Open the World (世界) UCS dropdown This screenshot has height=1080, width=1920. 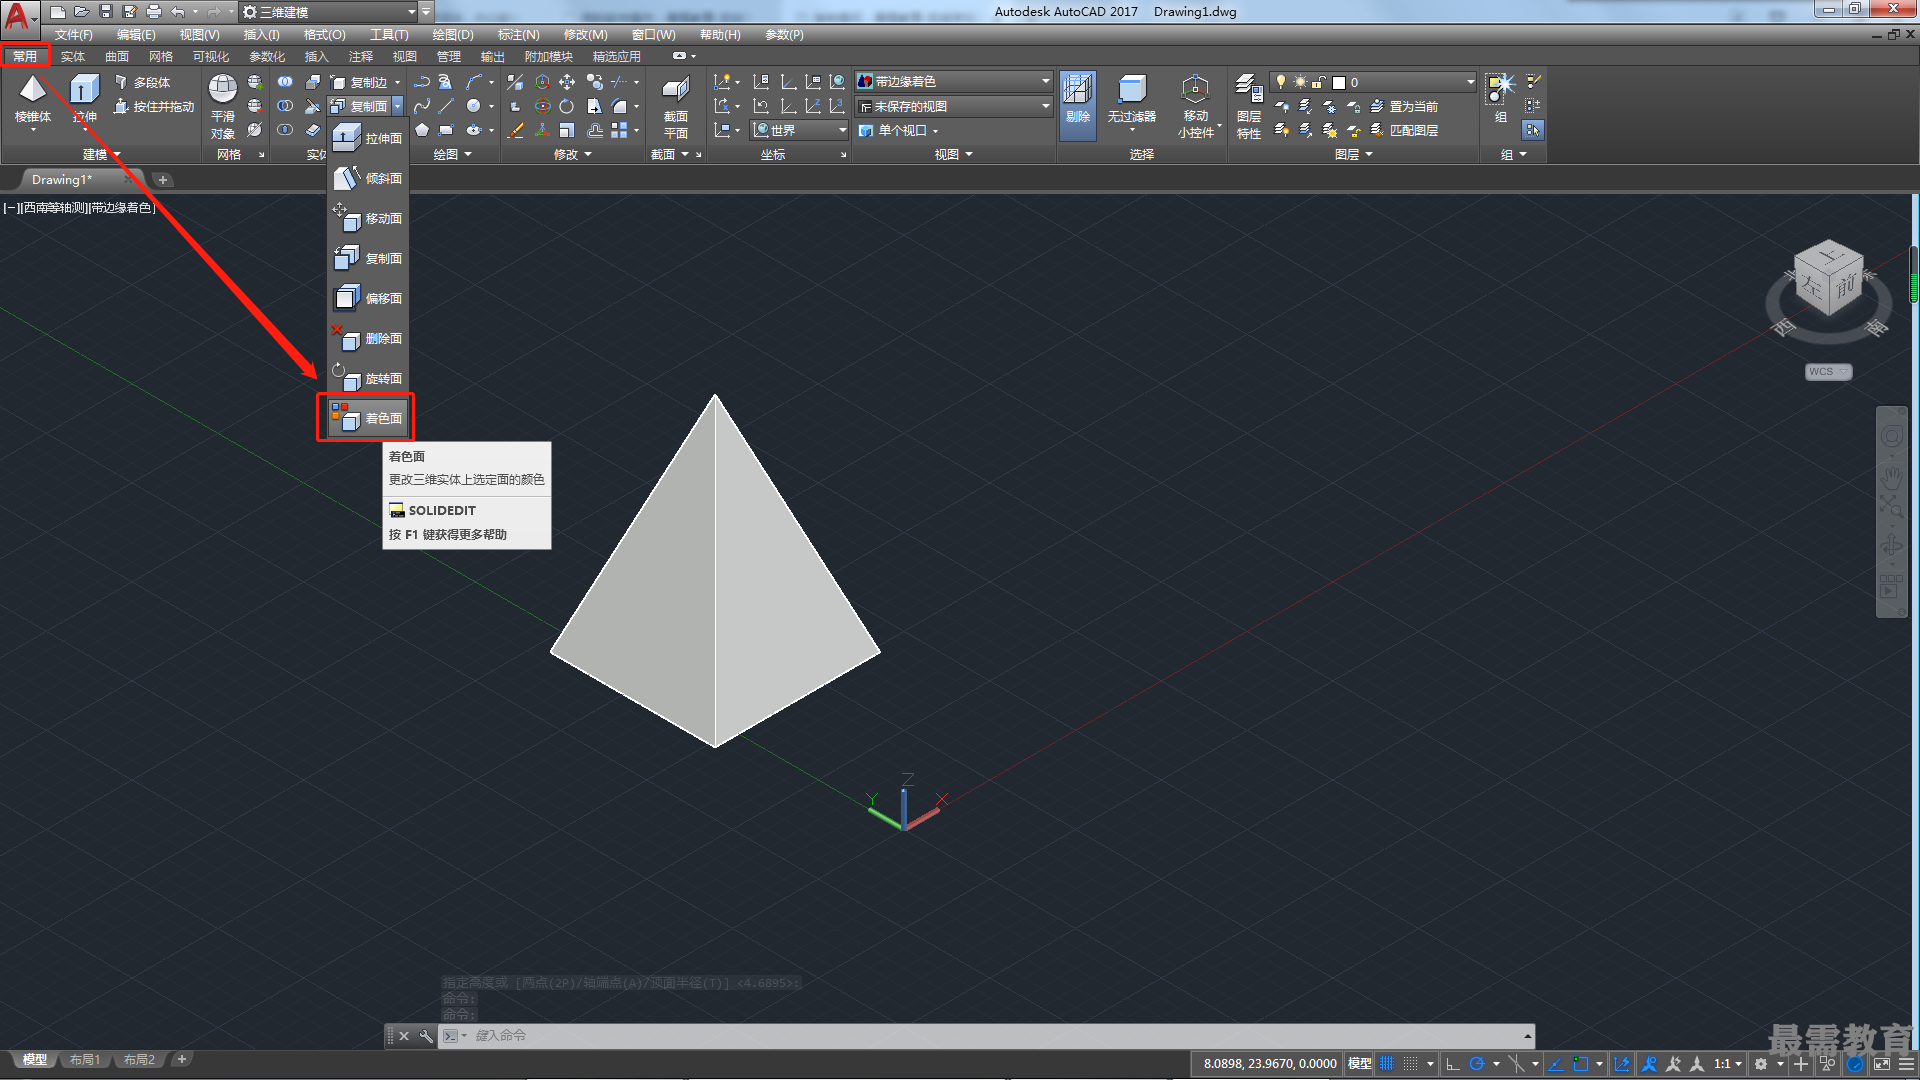pos(799,130)
